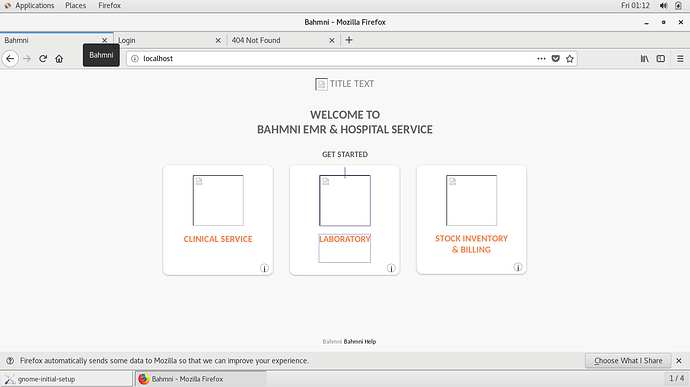Open the Bahmni Help link
690x387 pixels.
(x=360, y=341)
